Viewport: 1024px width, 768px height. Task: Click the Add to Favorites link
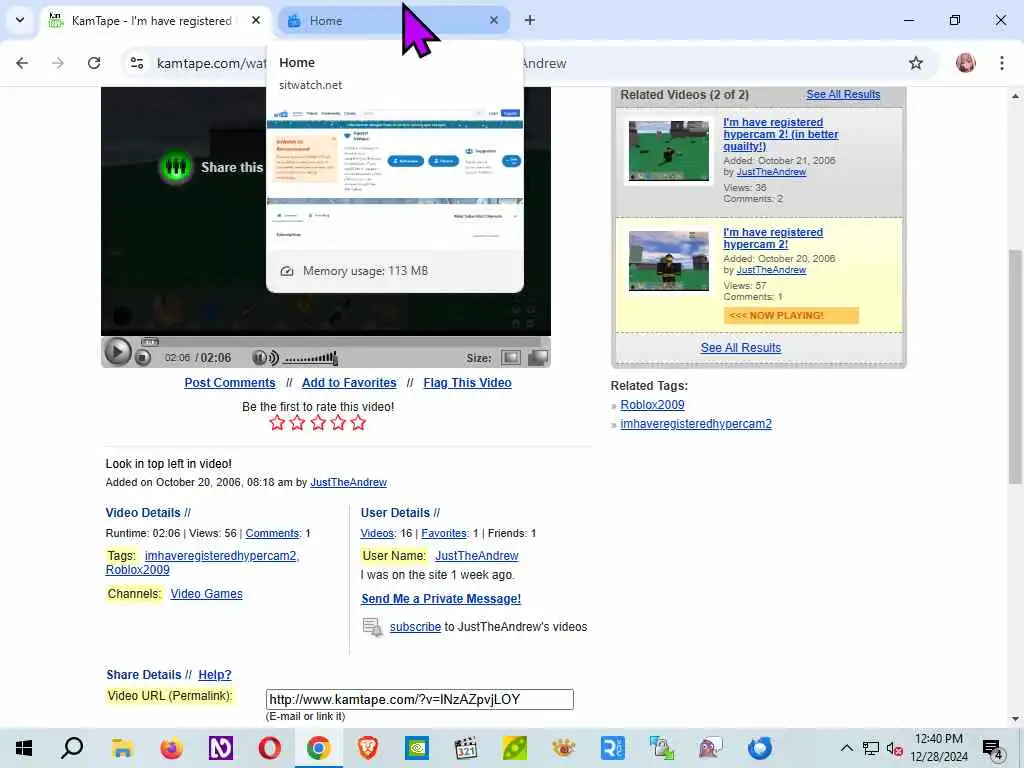(x=349, y=383)
